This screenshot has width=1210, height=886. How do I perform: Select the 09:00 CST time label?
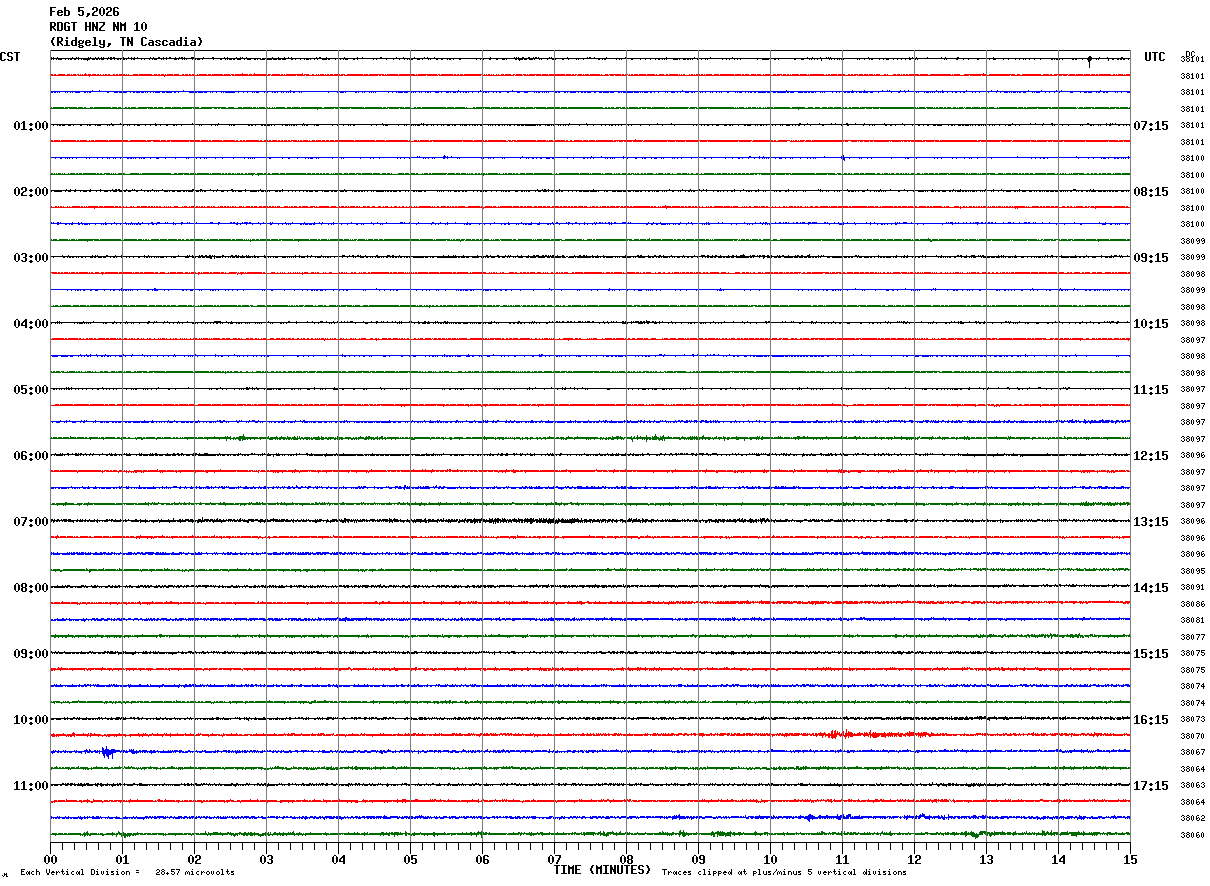point(31,654)
